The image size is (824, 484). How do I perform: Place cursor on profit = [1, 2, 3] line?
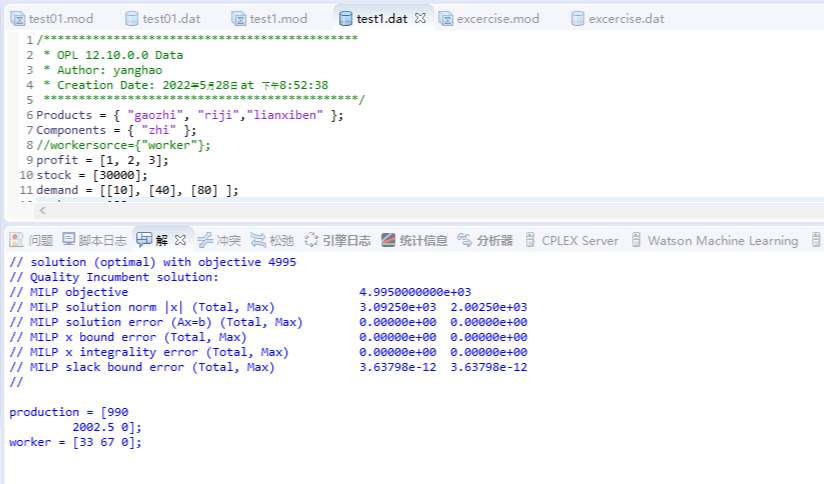tap(102, 160)
